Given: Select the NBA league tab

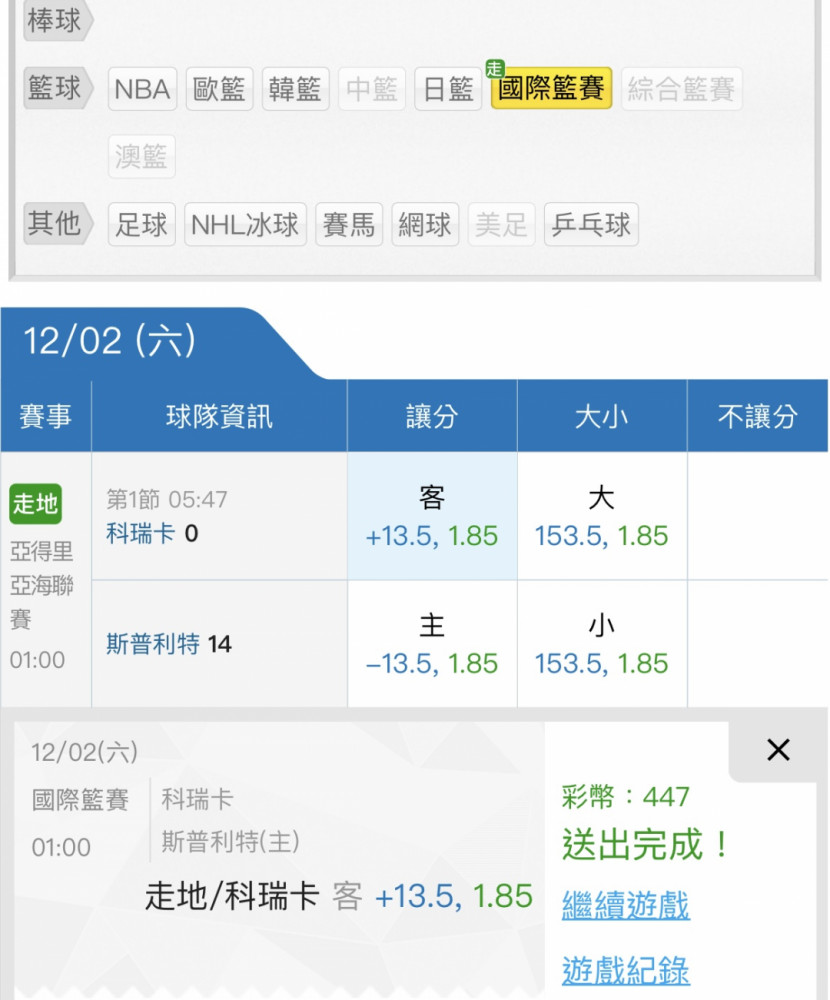Looking at the screenshot, I should (142, 89).
